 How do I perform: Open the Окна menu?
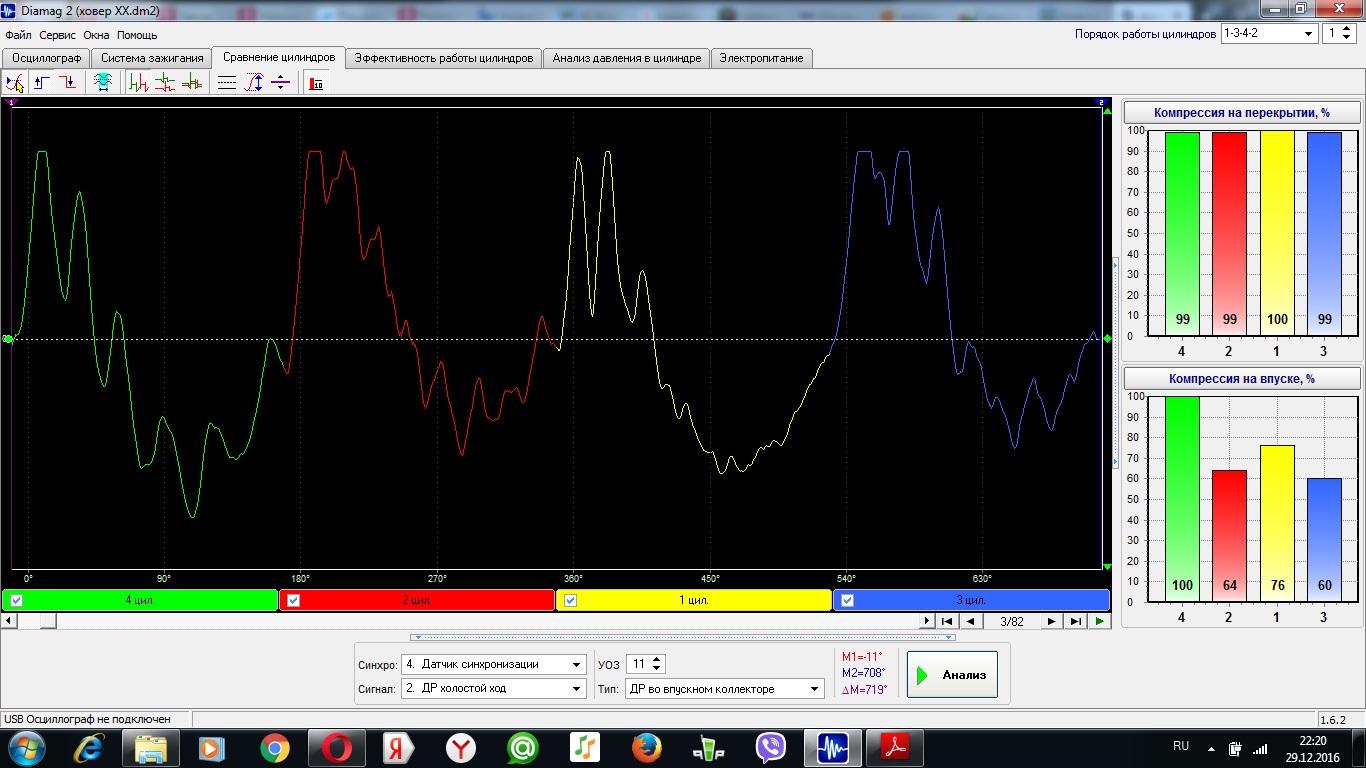tap(96, 35)
